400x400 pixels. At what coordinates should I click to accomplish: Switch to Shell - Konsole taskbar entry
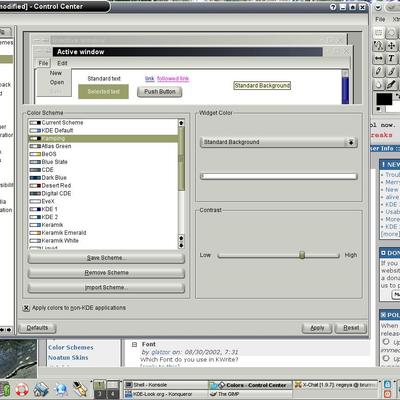[x=165, y=385]
